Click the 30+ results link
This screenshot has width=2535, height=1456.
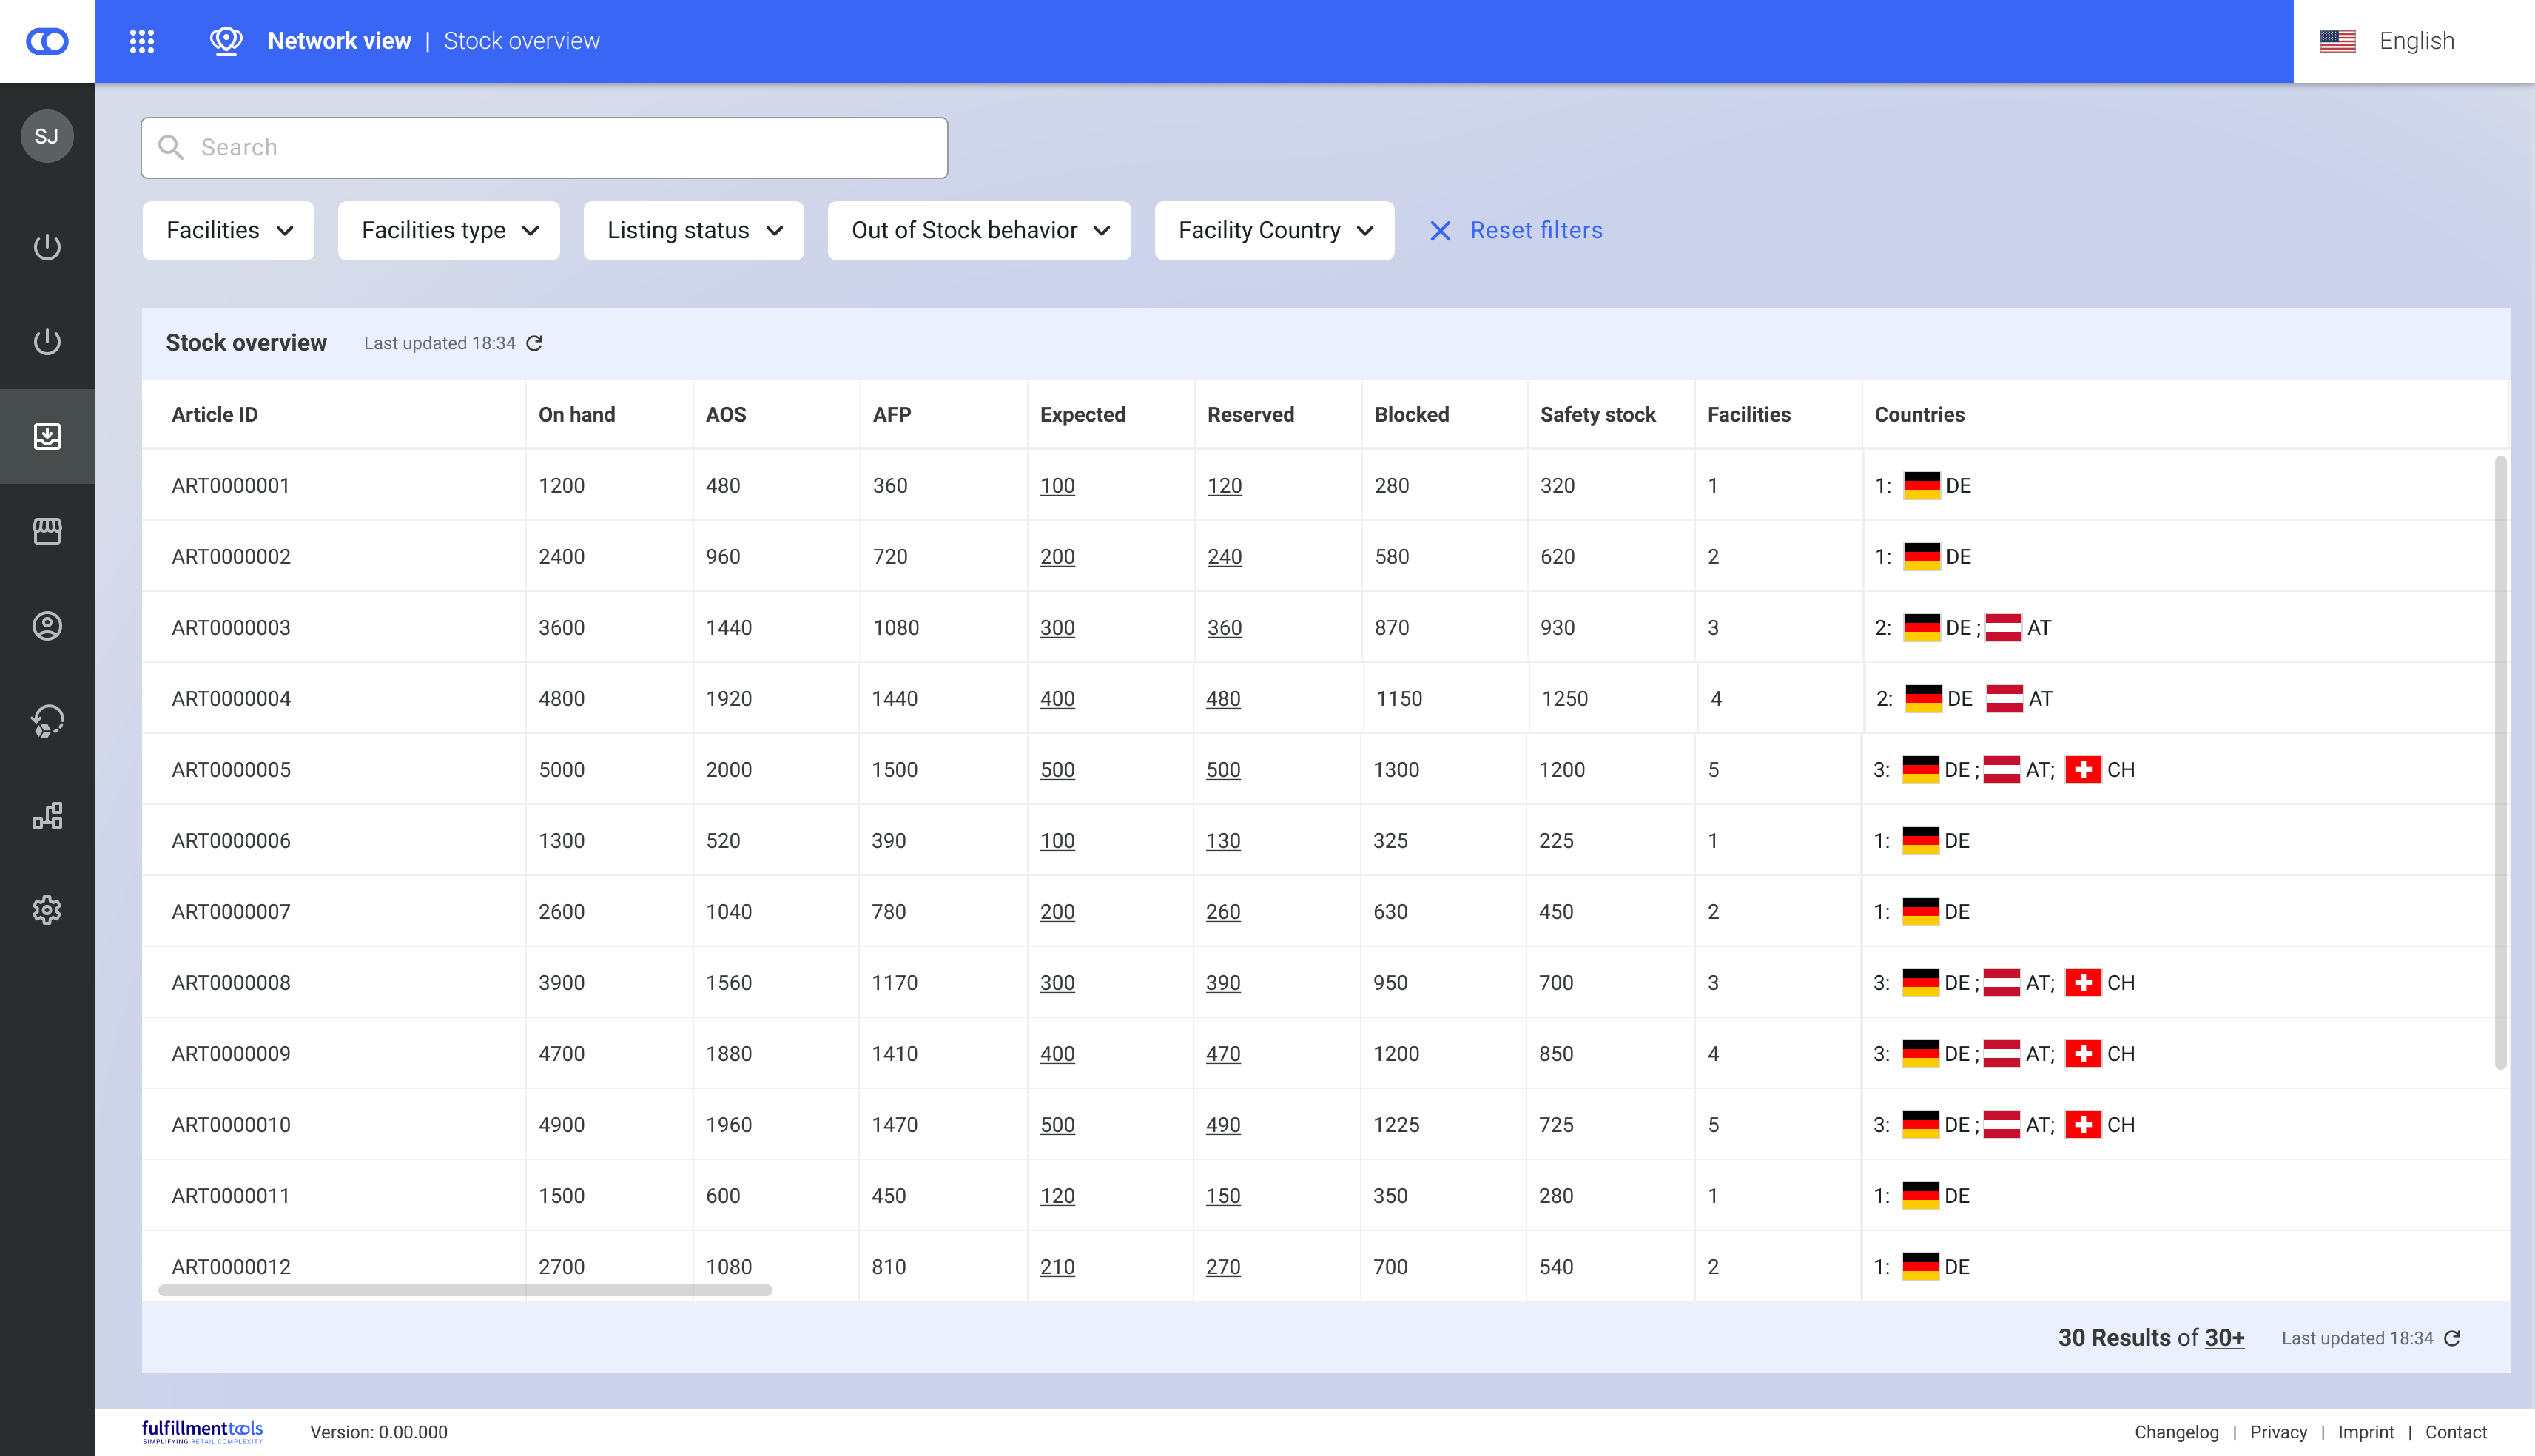pyautogui.click(x=2224, y=1338)
